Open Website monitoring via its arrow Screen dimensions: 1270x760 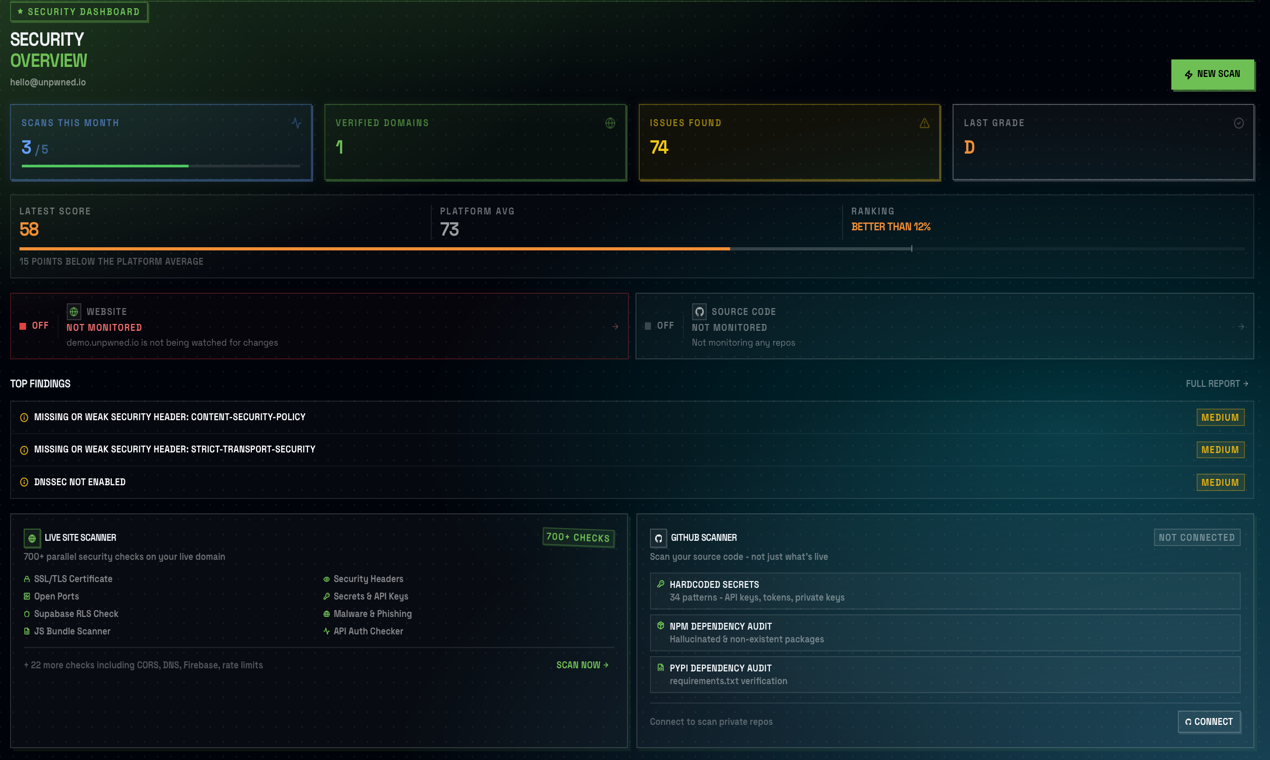615,327
